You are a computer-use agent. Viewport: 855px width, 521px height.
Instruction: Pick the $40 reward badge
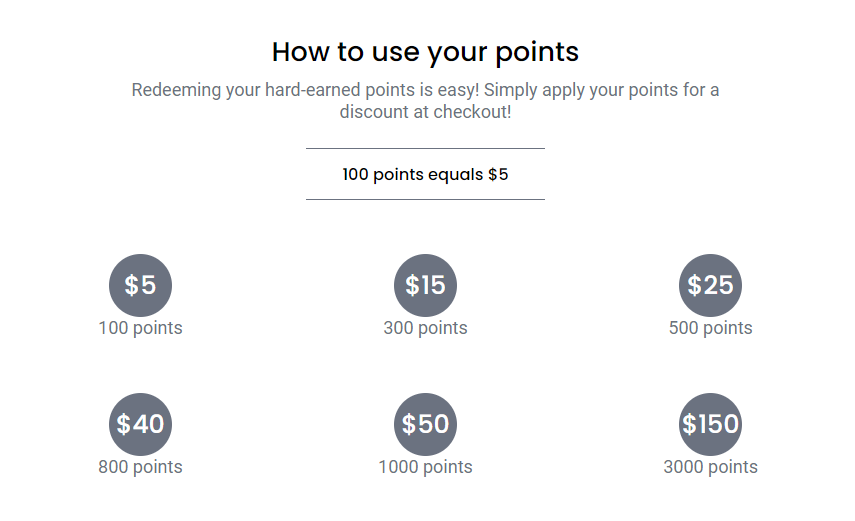(x=140, y=424)
